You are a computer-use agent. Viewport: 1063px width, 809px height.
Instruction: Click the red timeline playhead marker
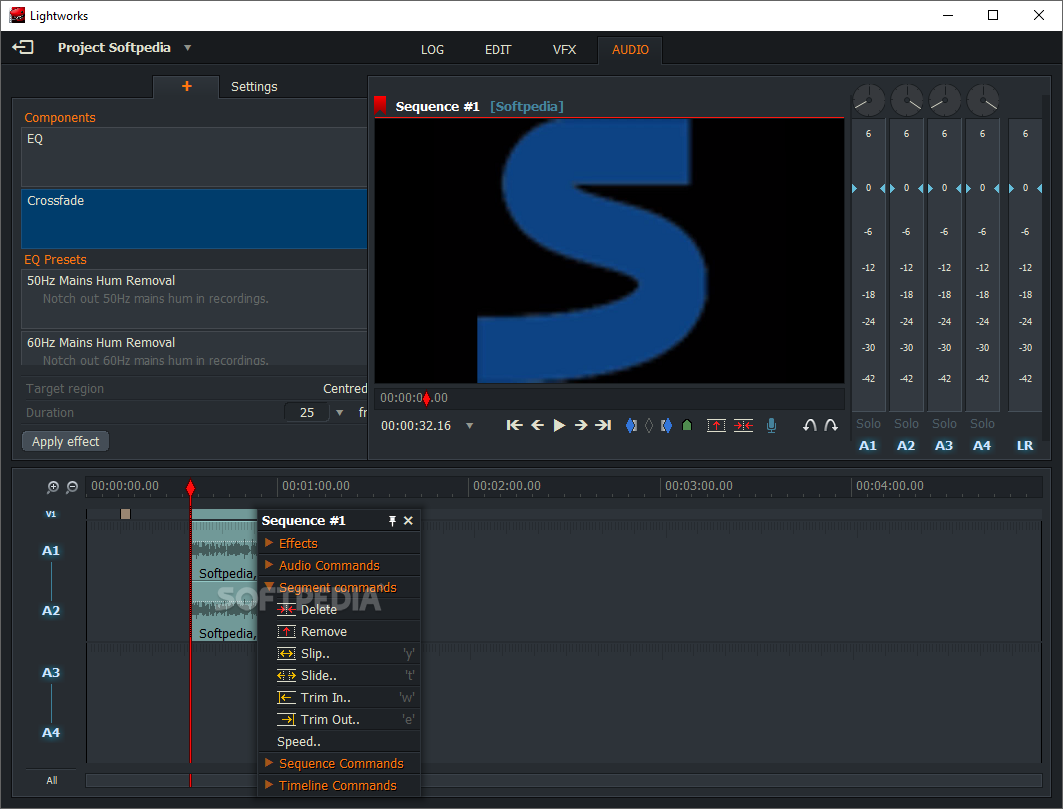click(x=190, y=488)
